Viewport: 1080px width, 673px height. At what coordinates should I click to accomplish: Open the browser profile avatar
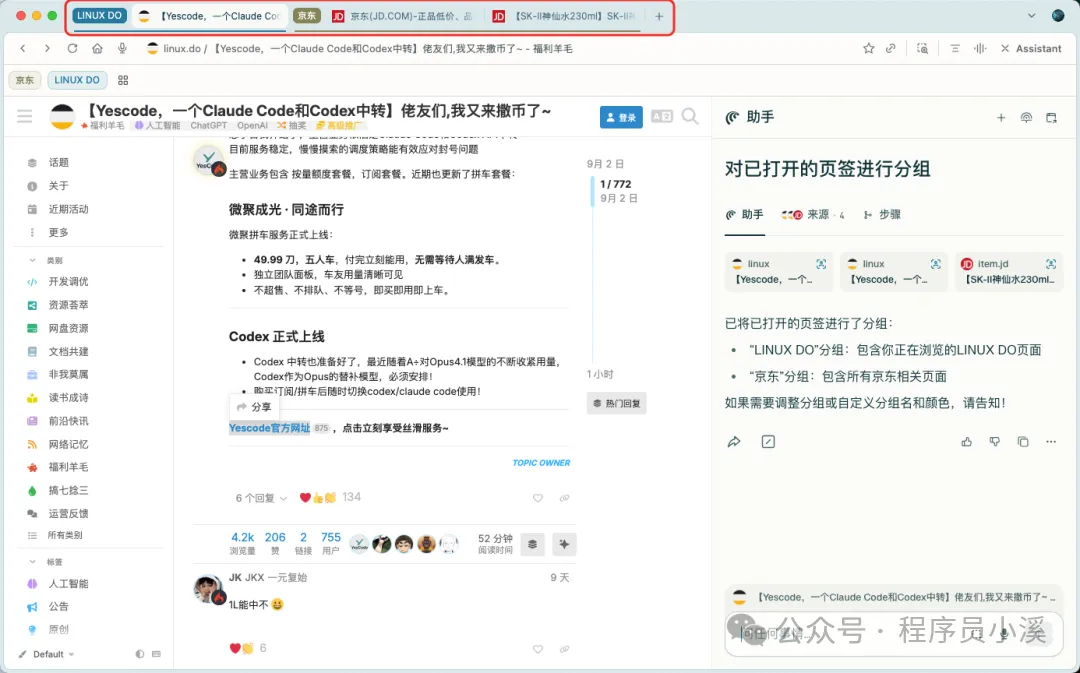(x=1058, y=15)
